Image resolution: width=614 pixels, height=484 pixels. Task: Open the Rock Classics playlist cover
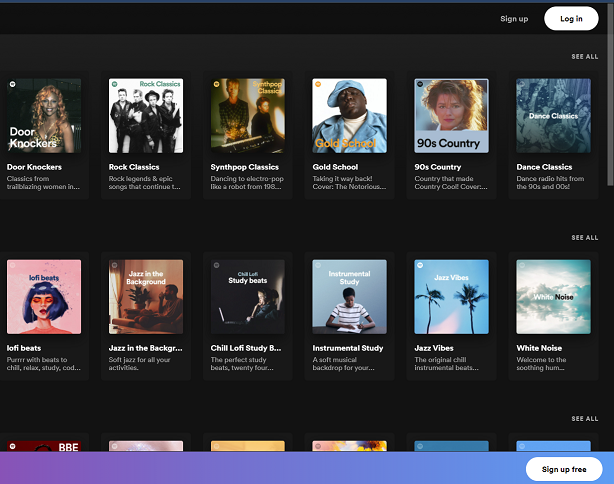[x=146, y=115]
